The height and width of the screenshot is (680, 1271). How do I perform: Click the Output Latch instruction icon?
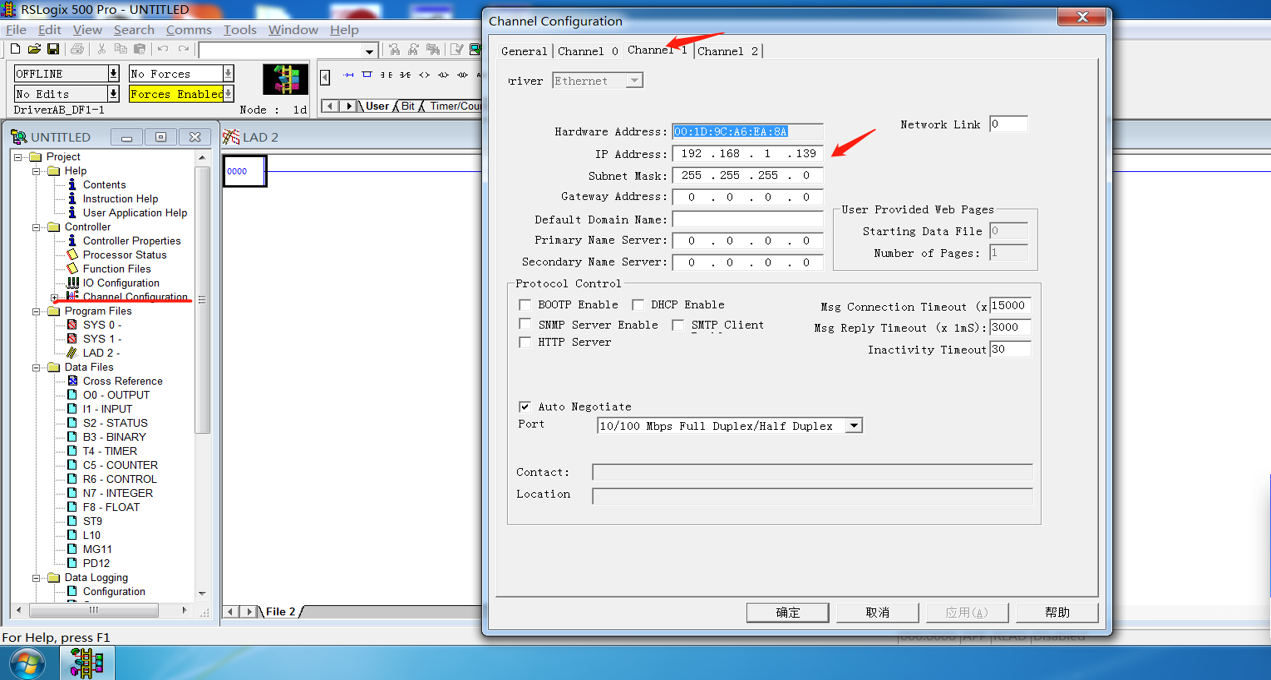pyautogui.click(x=443, y=75)
